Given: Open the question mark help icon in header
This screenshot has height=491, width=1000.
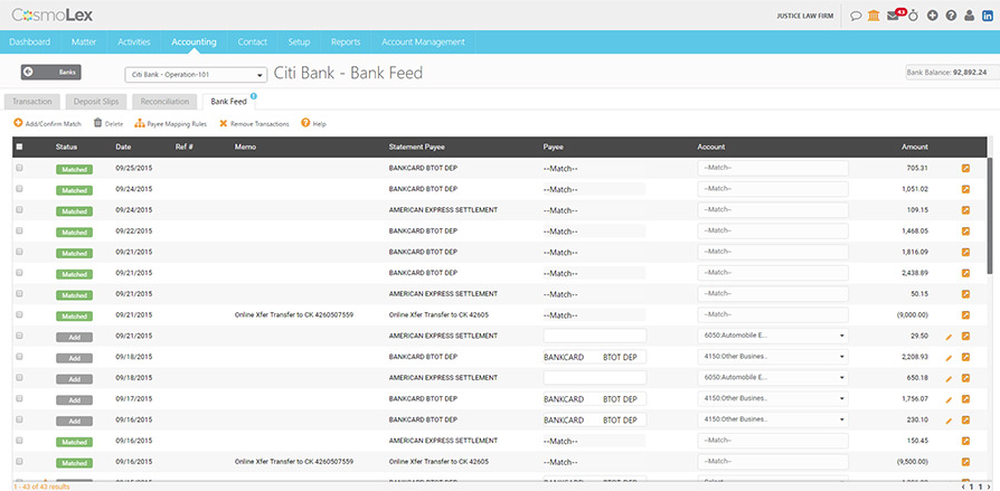Looking at the screenshot, I should click(951, 16).
